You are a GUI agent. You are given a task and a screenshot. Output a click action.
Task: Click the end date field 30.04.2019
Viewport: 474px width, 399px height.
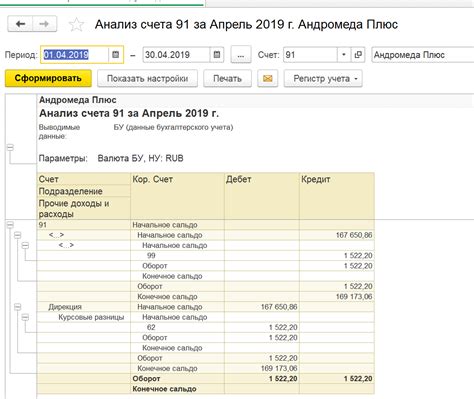point(176,55)
